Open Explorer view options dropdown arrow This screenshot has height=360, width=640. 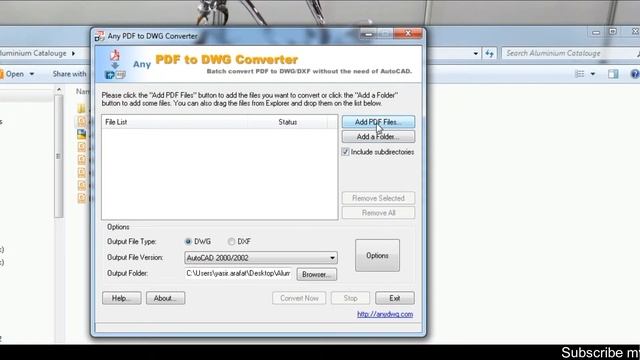click(593, 74)
